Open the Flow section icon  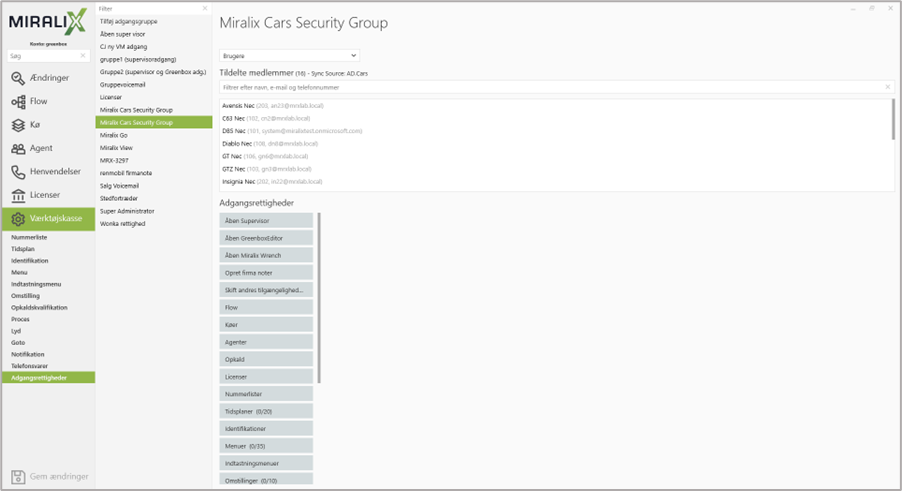click(x=18, y=102)
